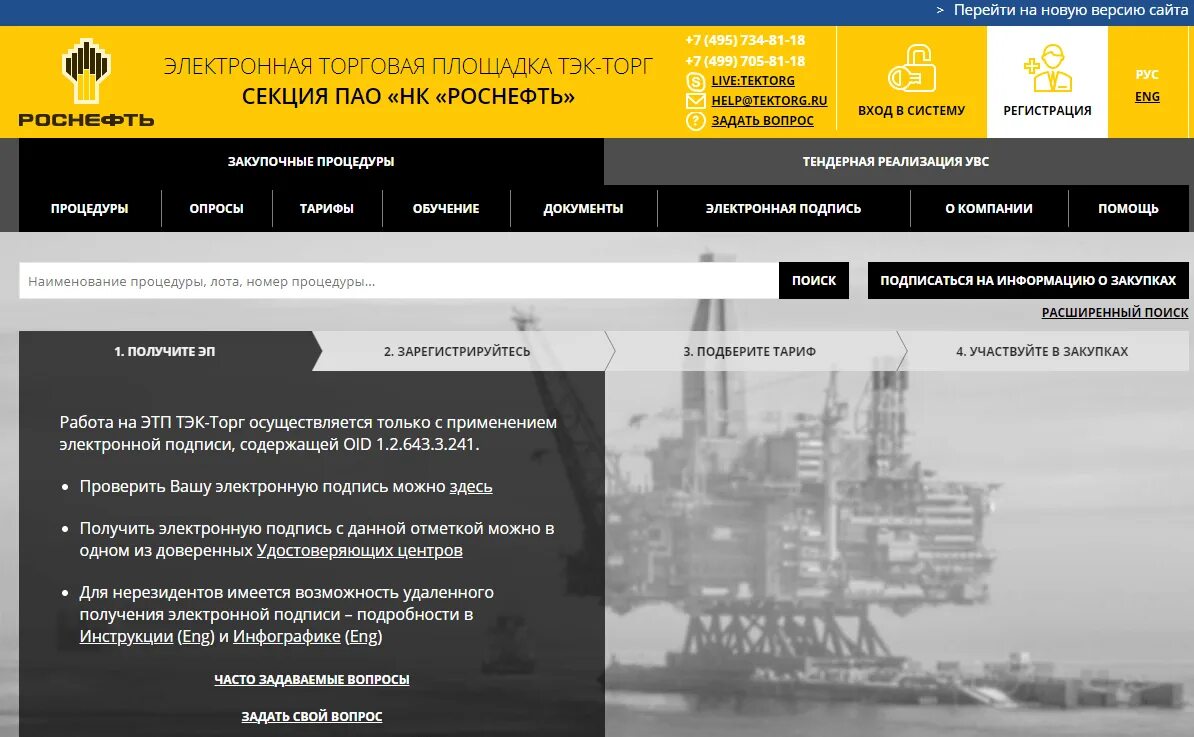Open the LIVE:TEKTORG Skype link
The image size is (1194, 737).
[753, 81]
